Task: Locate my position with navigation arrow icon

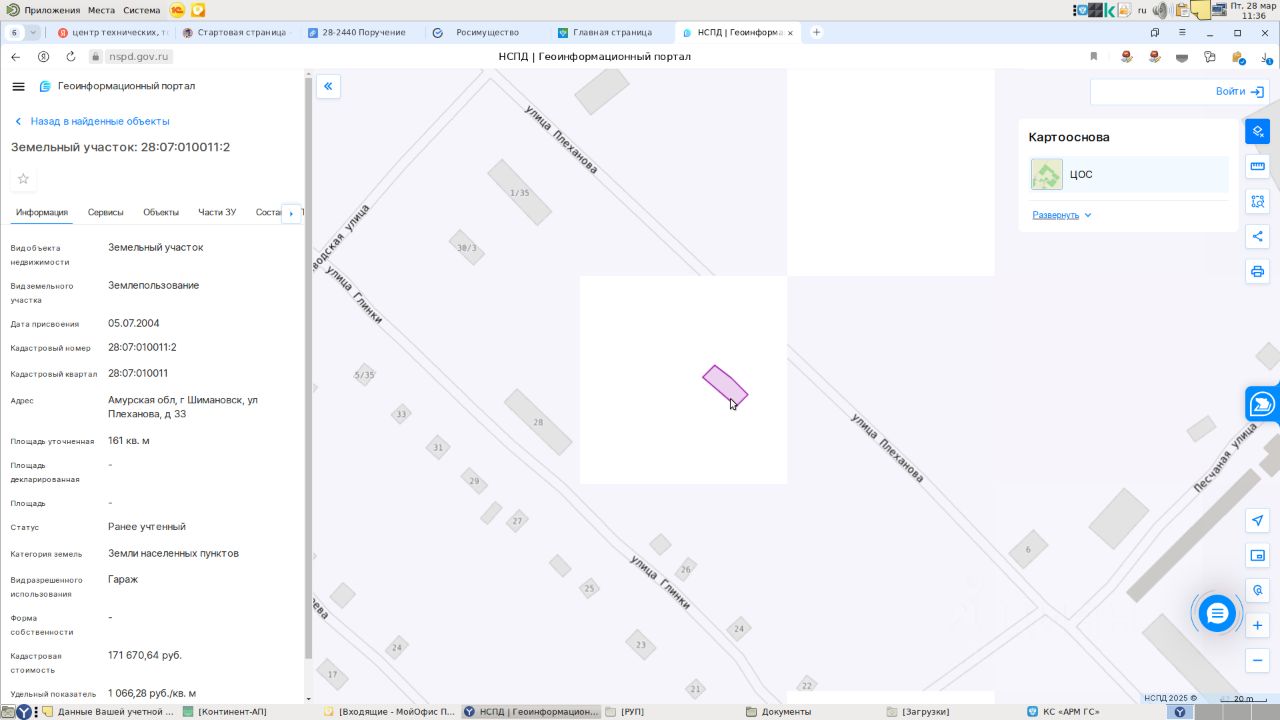Action: pos(1258,520)
